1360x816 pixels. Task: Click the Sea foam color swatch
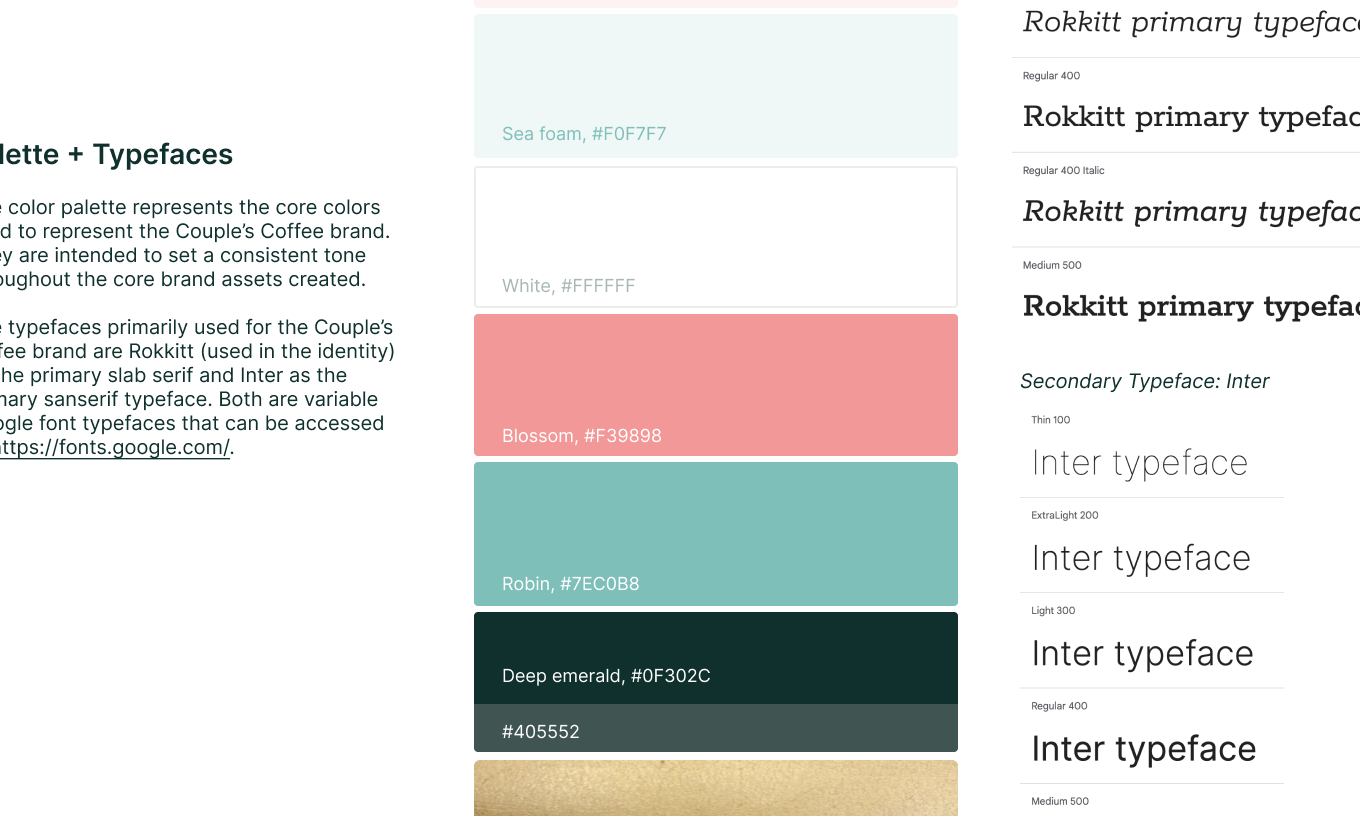(715, 85)
